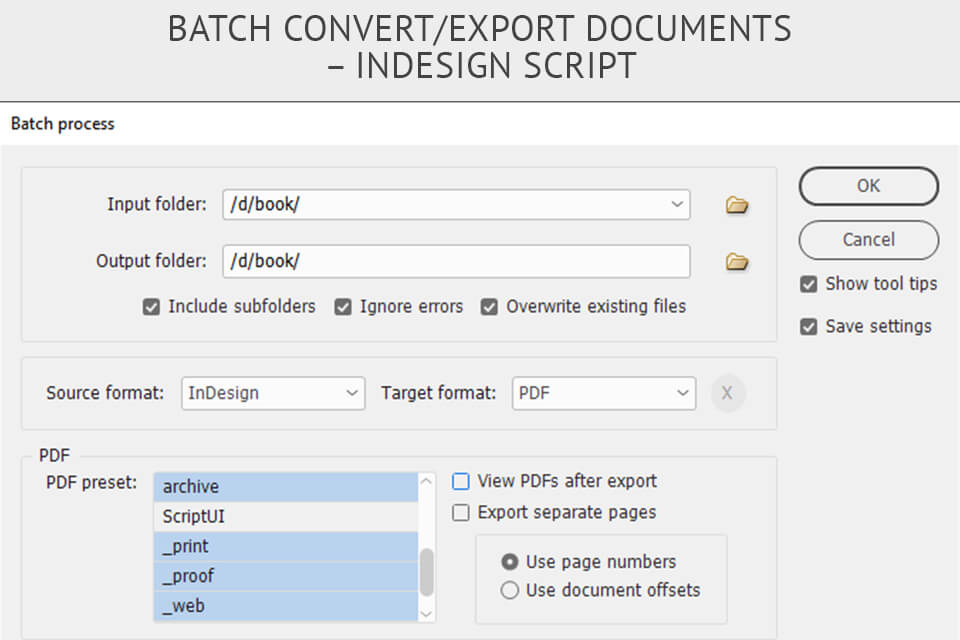Select Use page numbers option
Image resolution: width=960 pixels, height=640 pixels.
pyautogui.click(x=510, y=562)
